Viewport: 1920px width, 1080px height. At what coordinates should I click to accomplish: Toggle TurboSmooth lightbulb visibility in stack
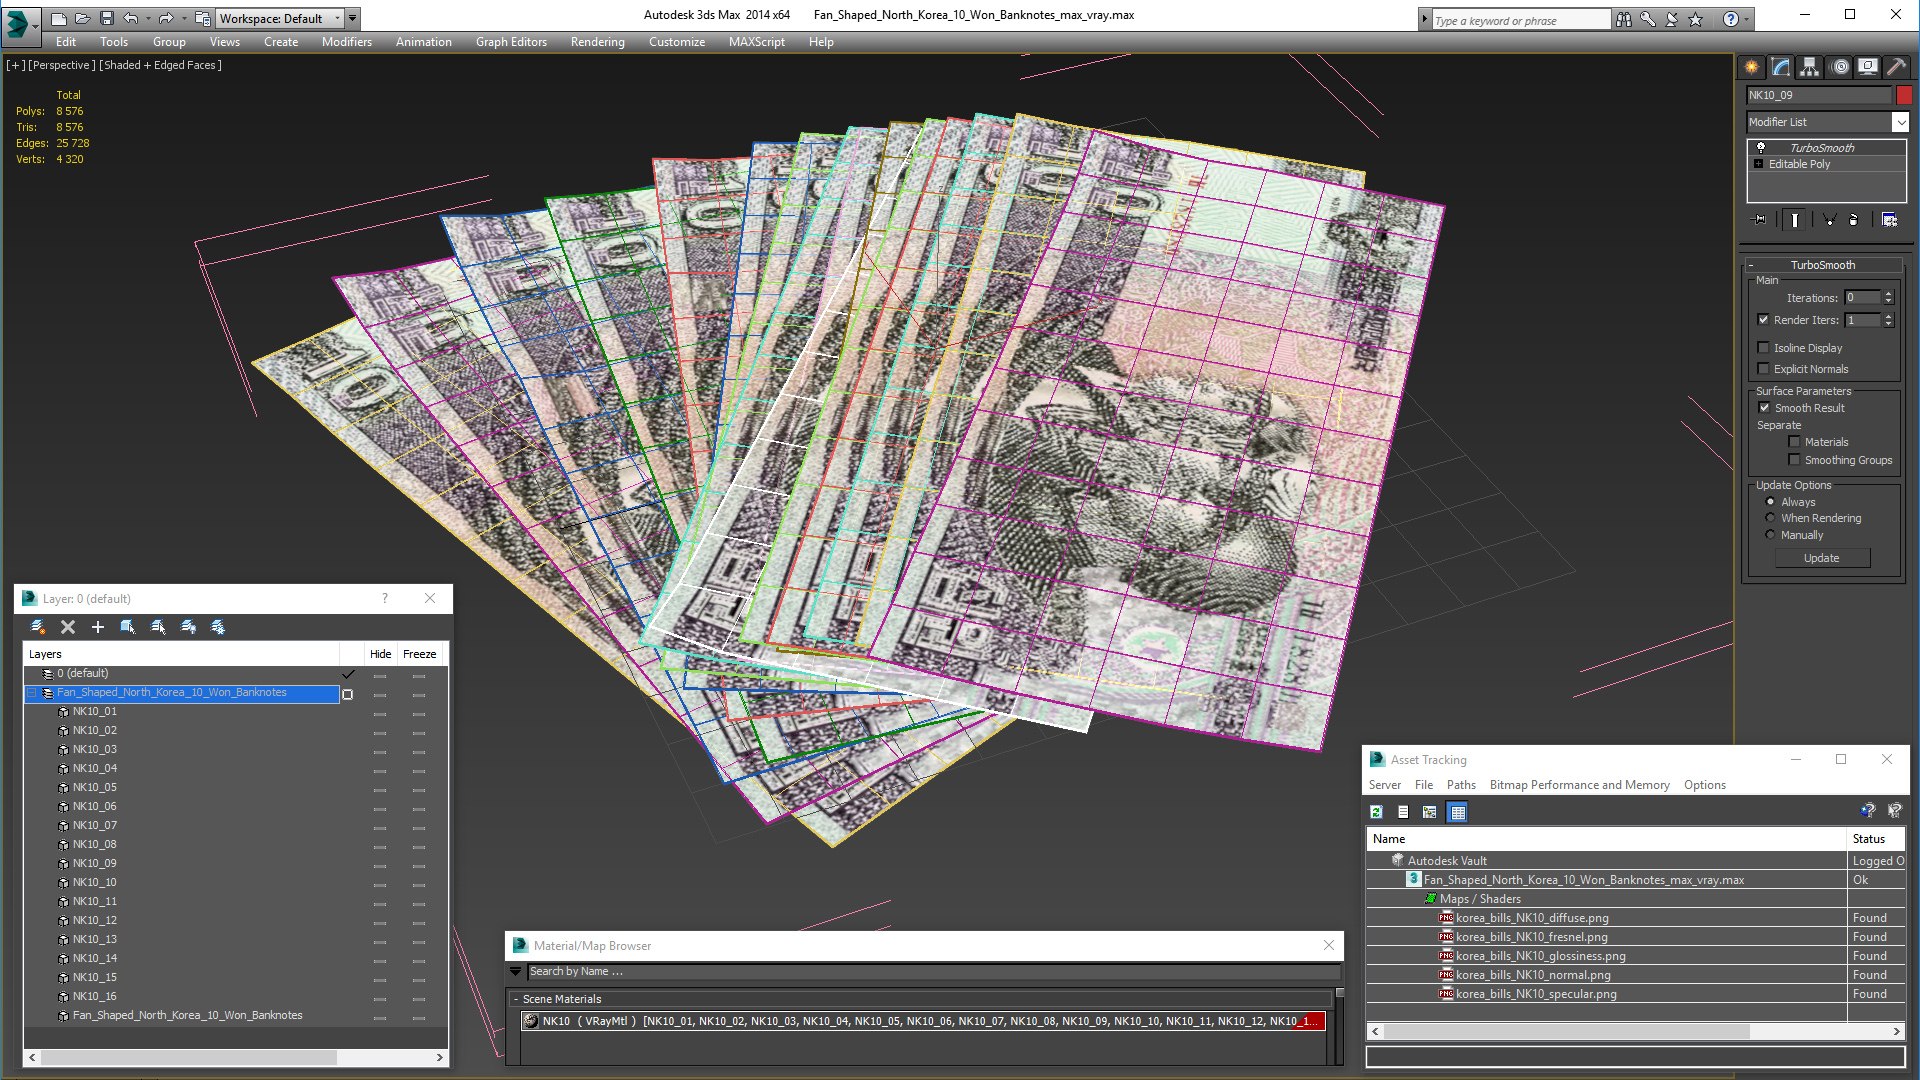1761,147
